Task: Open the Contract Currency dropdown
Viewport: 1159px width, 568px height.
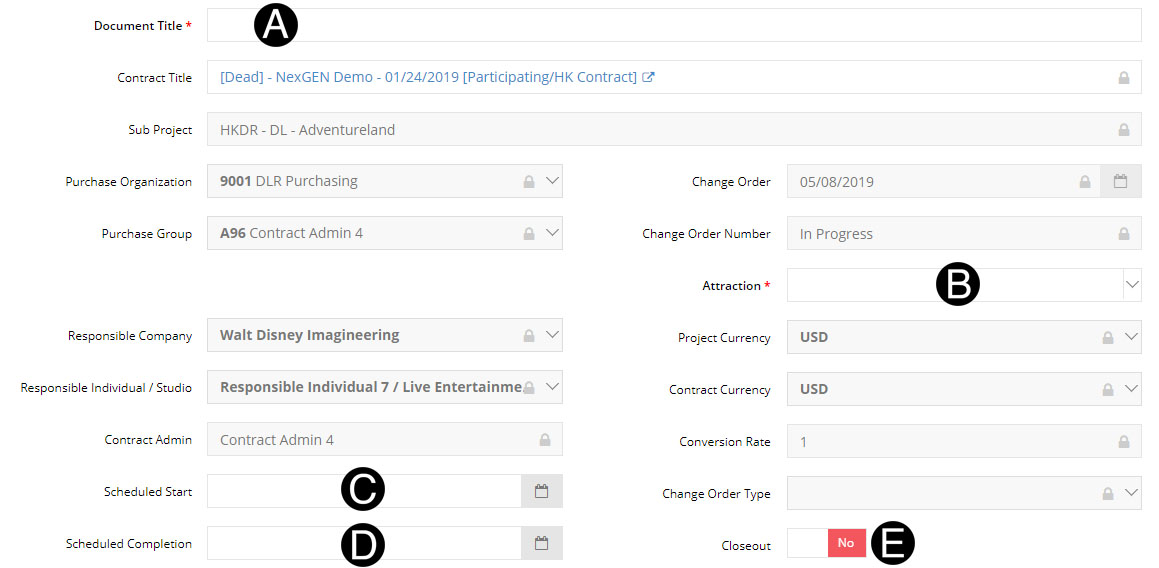Action: [x=1131, y=389]
